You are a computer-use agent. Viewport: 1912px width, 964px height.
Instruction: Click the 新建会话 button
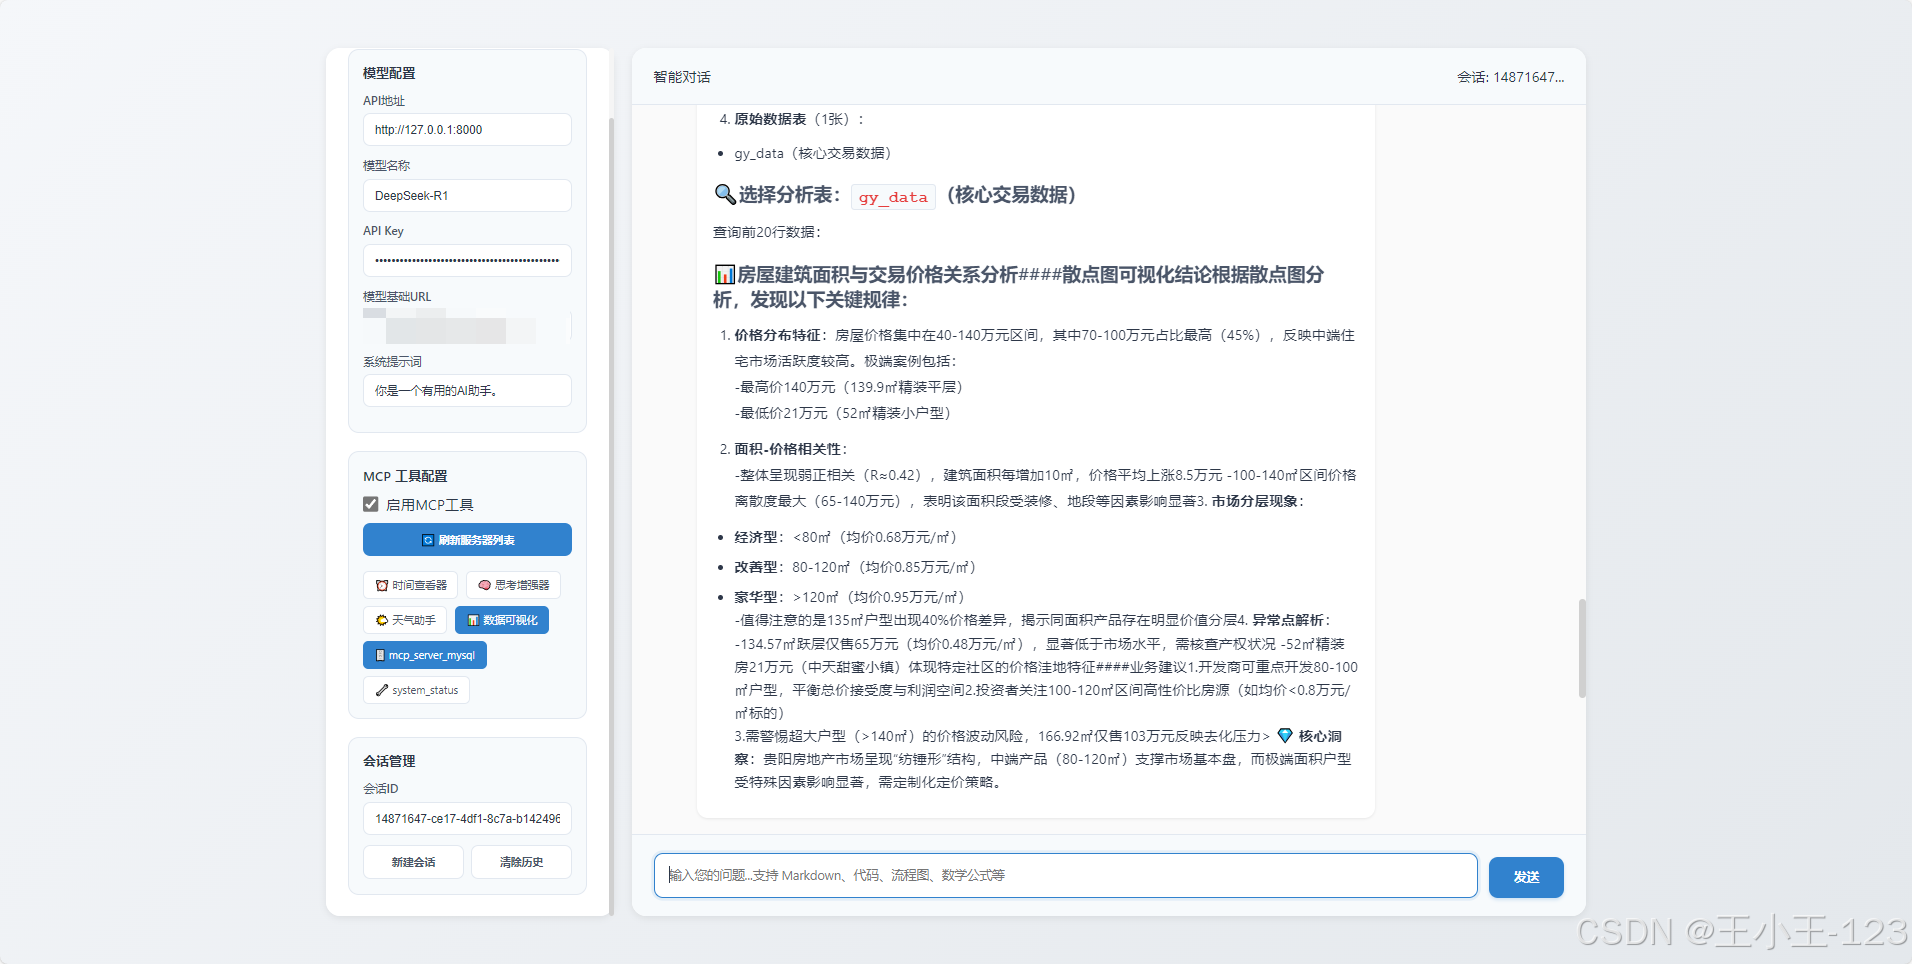pos(412,862)
